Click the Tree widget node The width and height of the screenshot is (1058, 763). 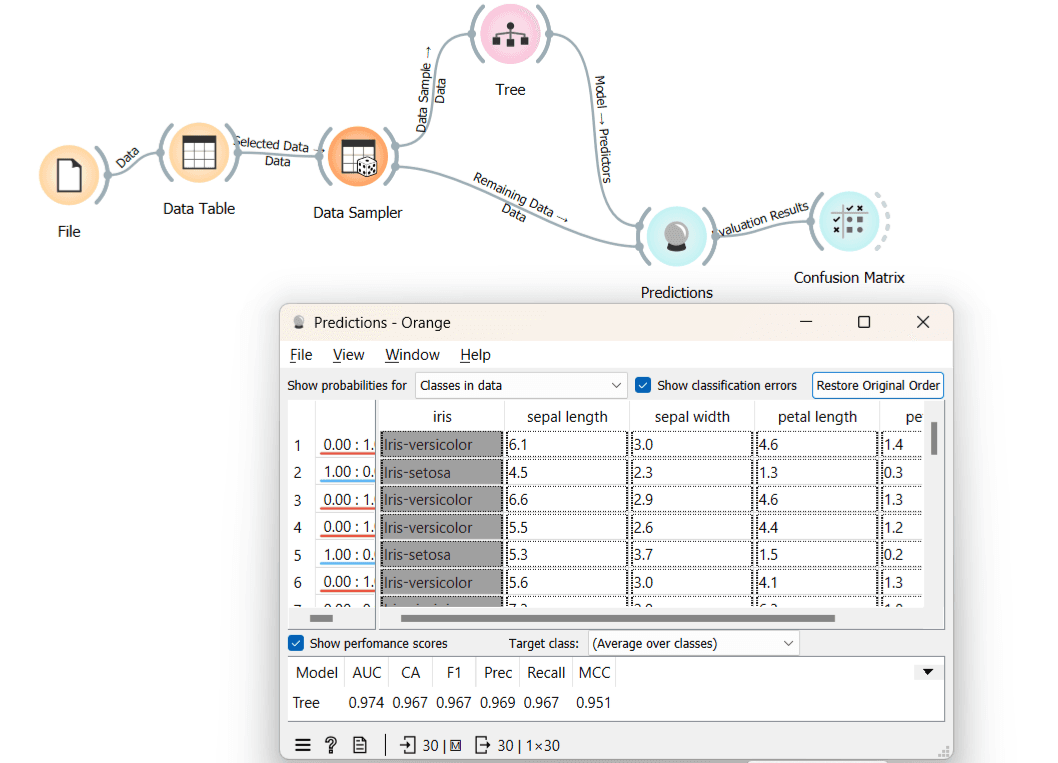click(x=510, y=34)
